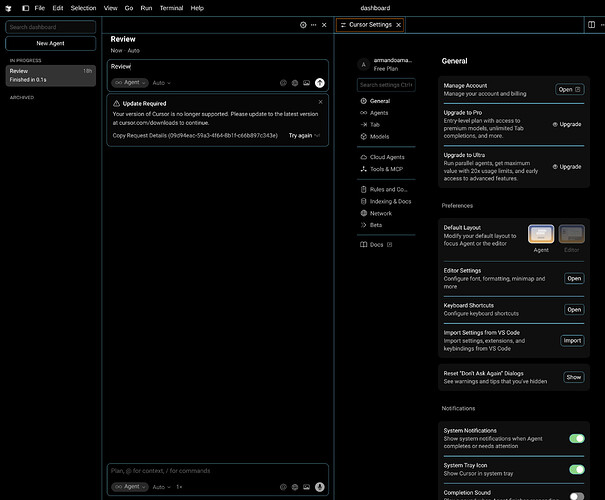Image resolution: width=605 pixels, height=500 pixels.
Task: Click the account avatar labeled A
Action: [x=363, y=64]
